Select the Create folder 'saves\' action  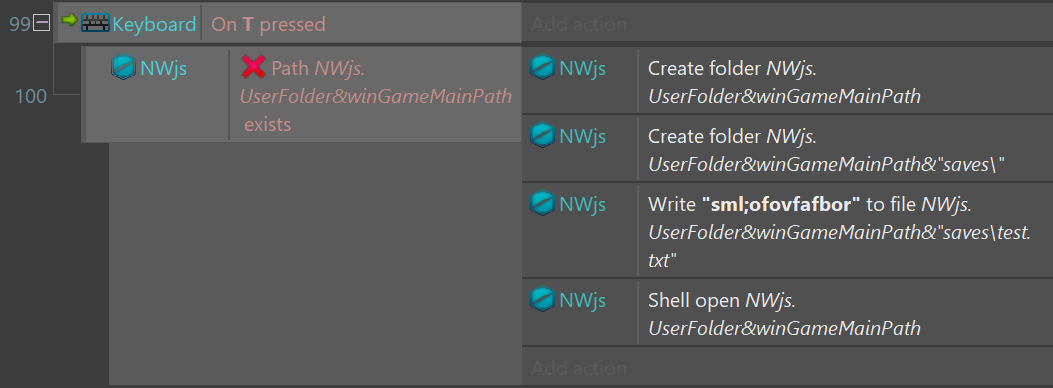tap(827, 150)
